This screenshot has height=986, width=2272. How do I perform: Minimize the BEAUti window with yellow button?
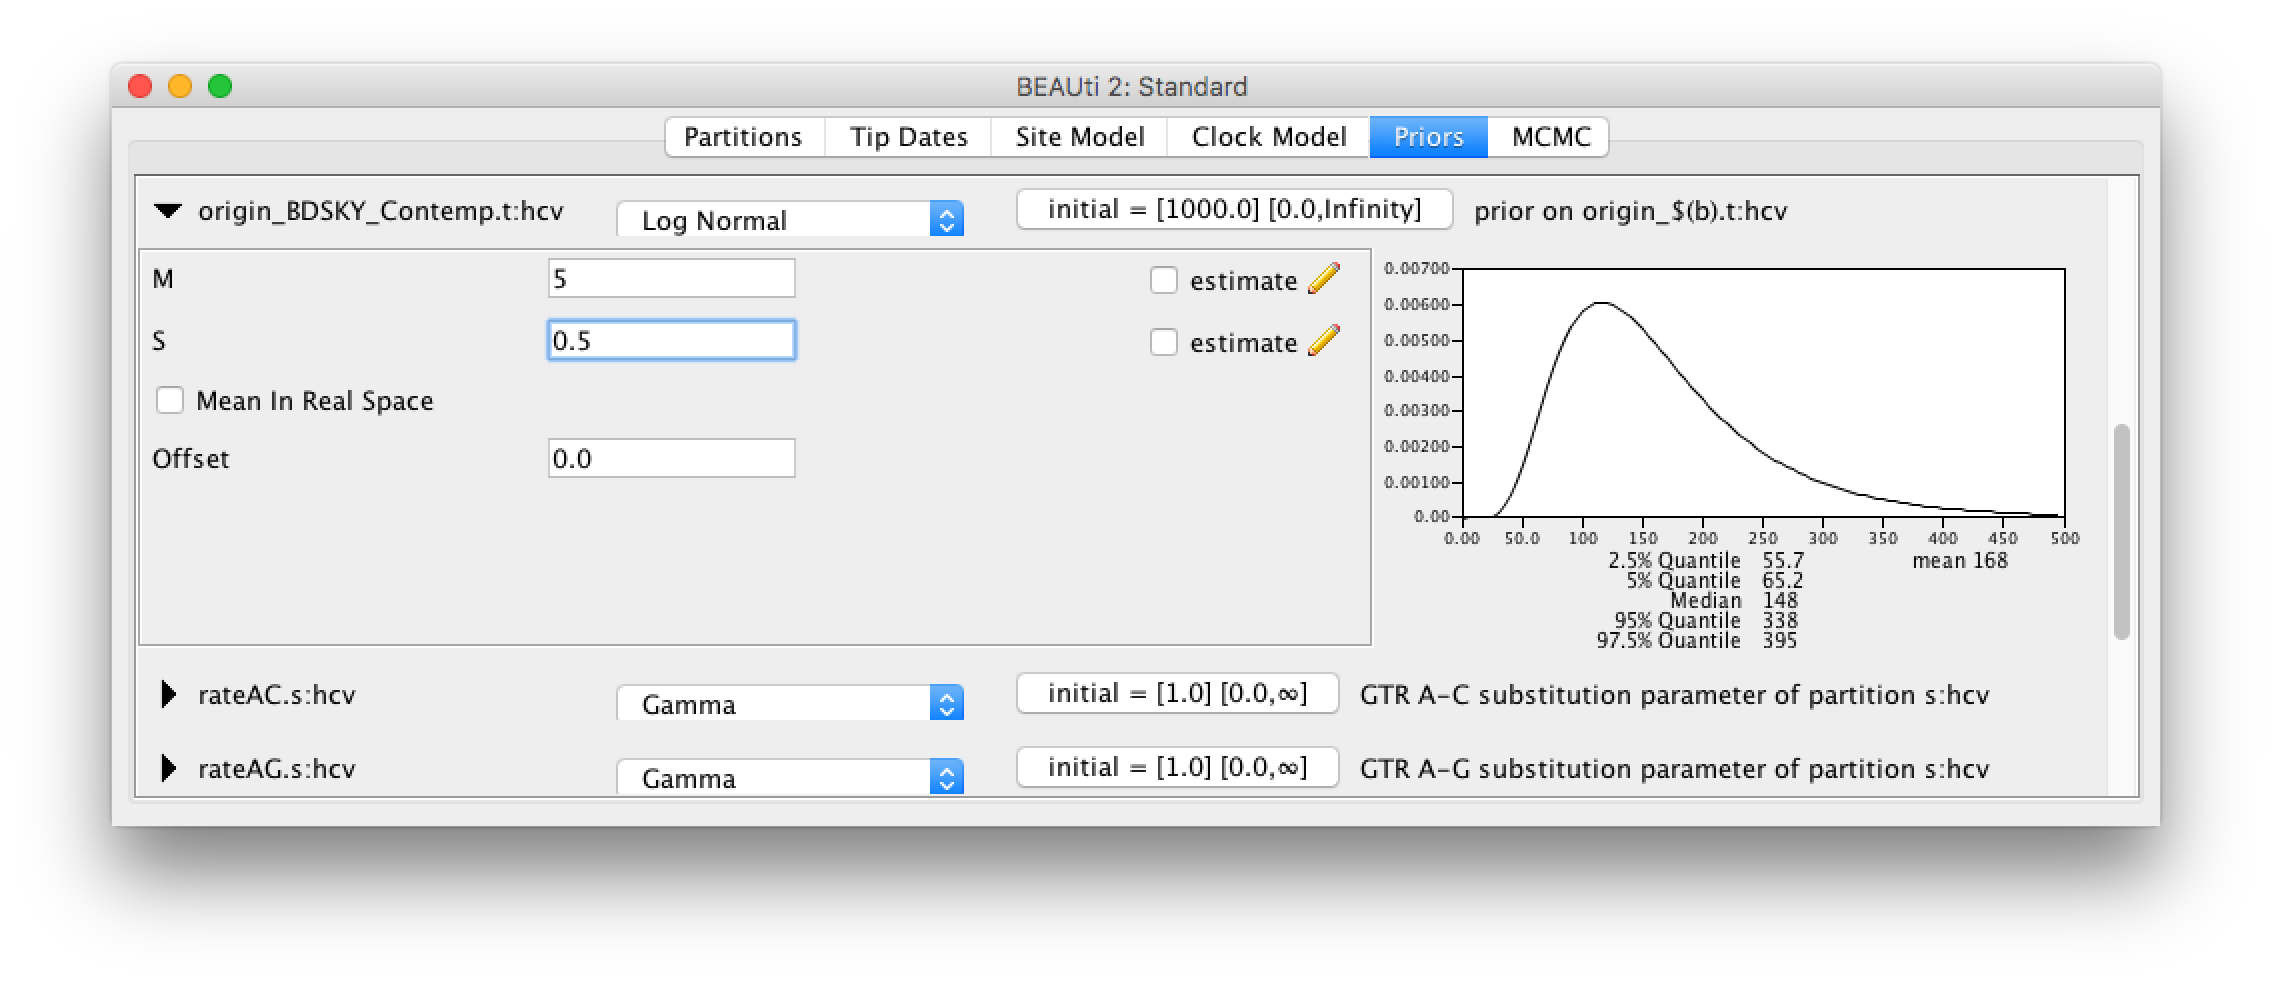pos(180,87)
